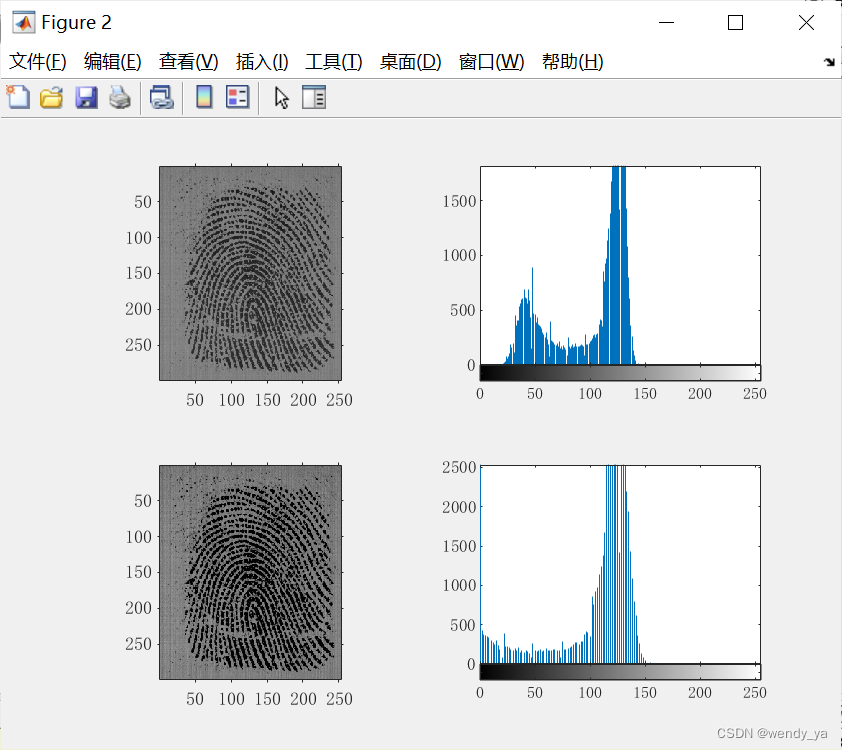Open the 插入(I) menu

click(x=262, y=62)
